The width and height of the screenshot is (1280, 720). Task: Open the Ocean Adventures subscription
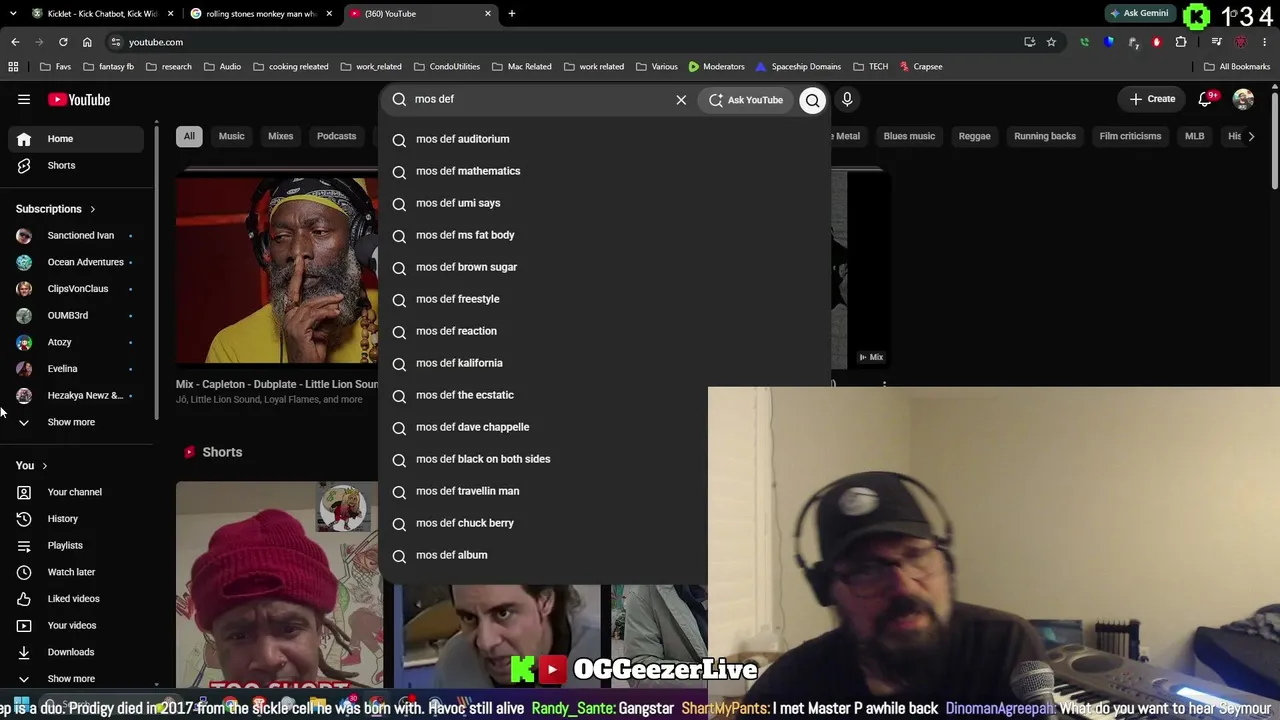(x=78, y=262)
